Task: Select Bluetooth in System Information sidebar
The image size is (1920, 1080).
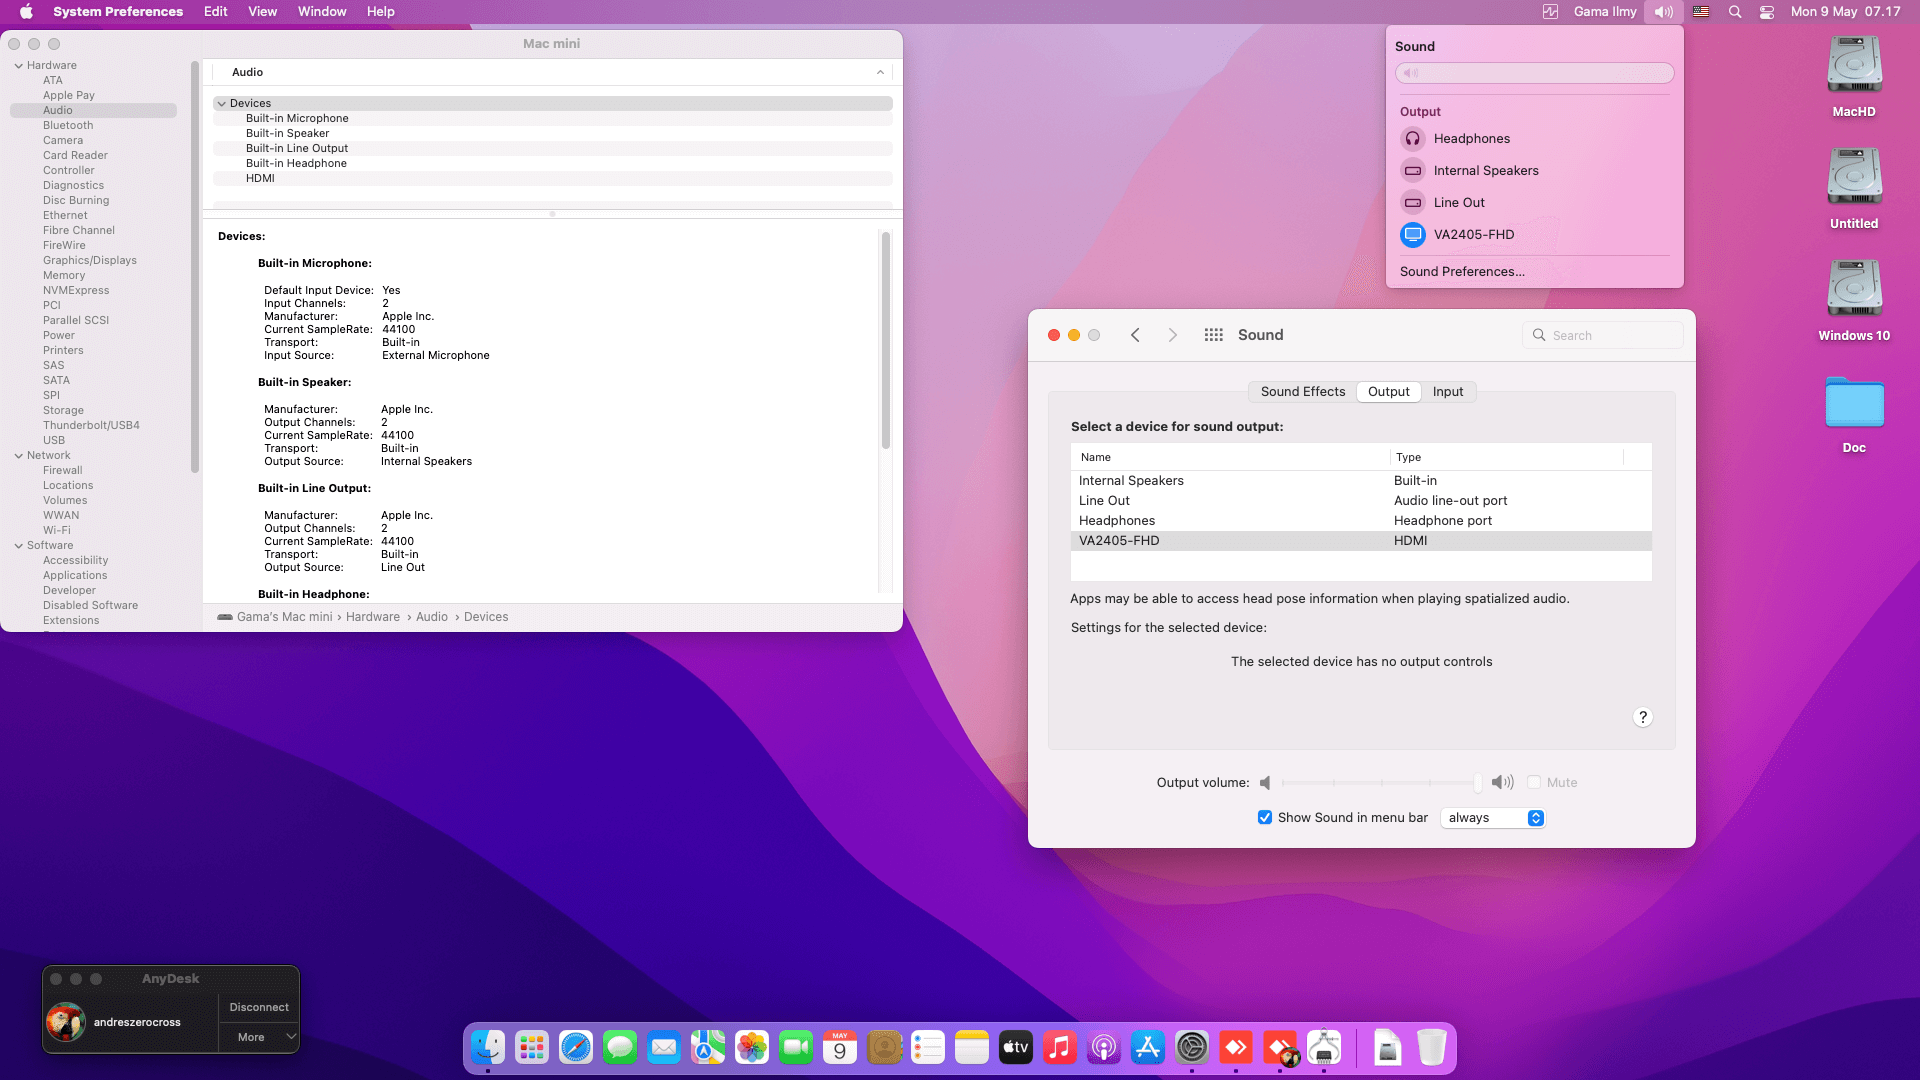Action: click(x=68, y=126)
